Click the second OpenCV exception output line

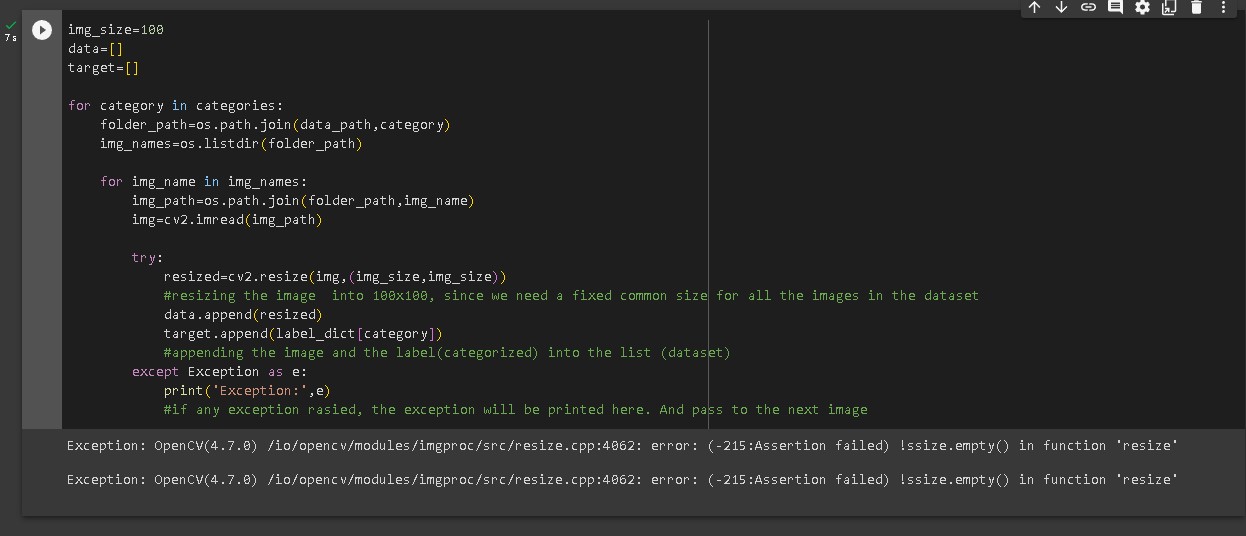(622, 480)
